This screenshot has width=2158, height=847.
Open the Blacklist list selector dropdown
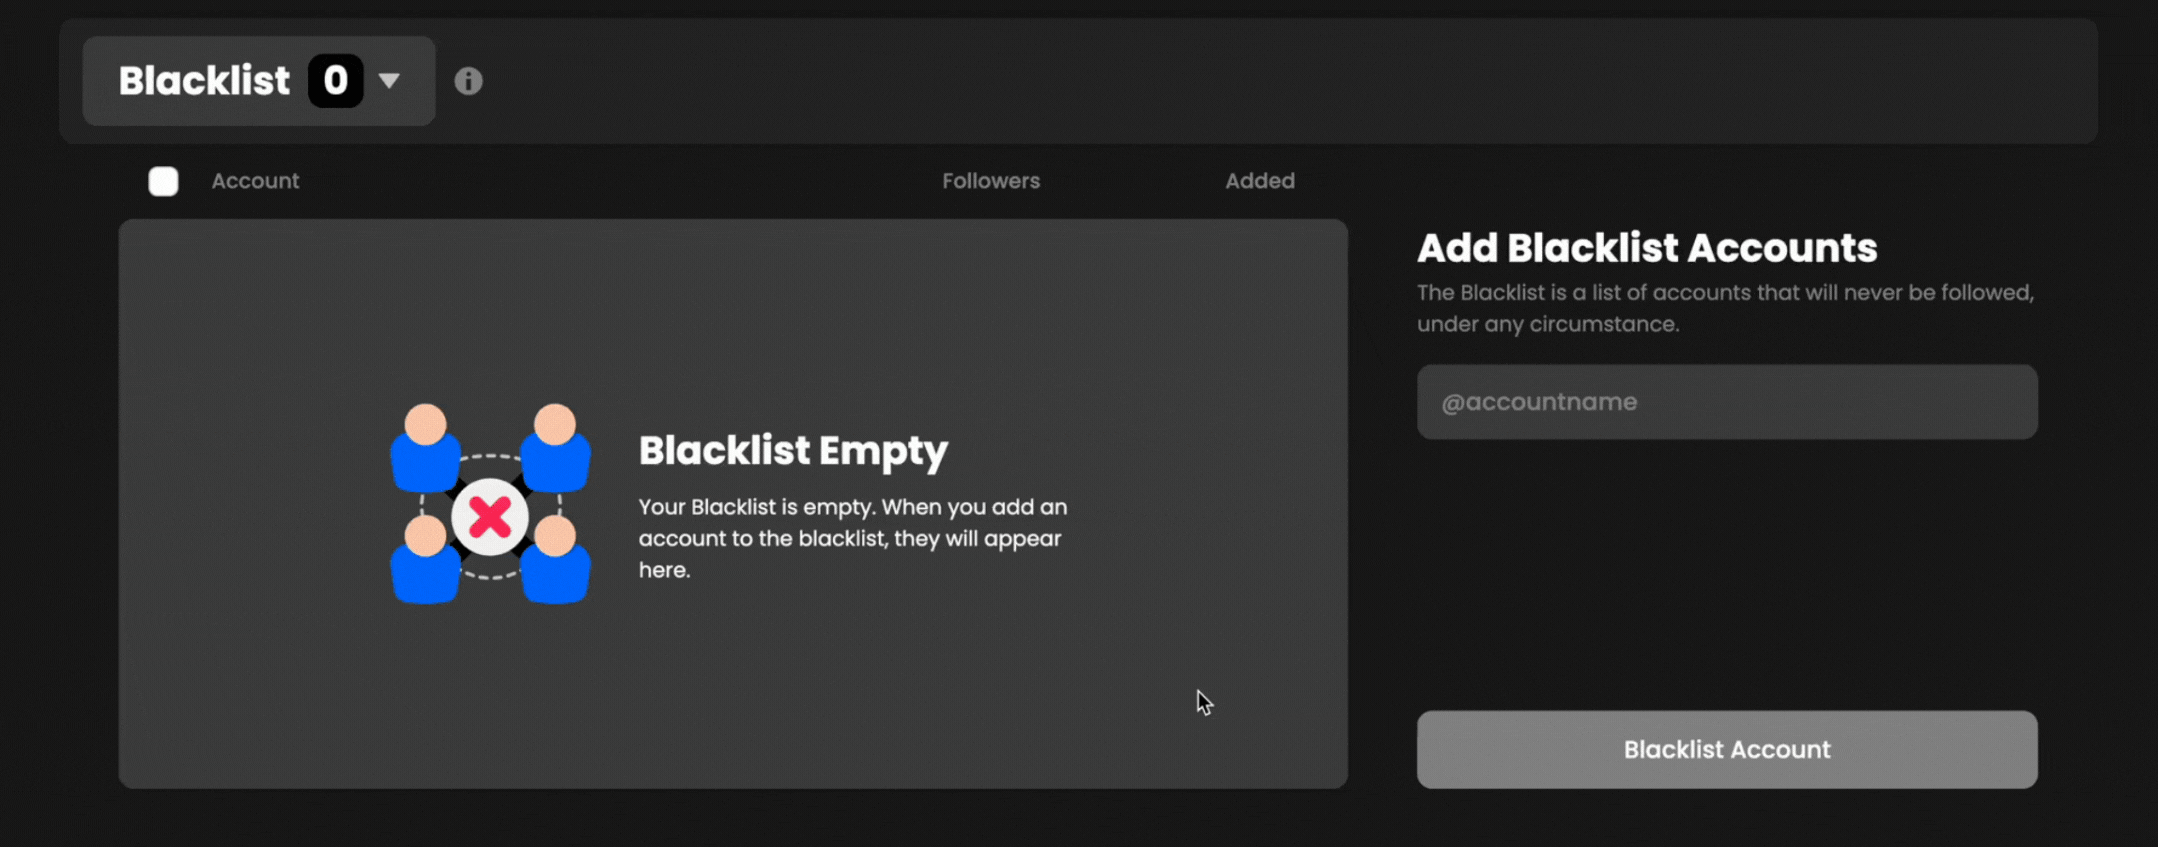(x=259, y=81)
